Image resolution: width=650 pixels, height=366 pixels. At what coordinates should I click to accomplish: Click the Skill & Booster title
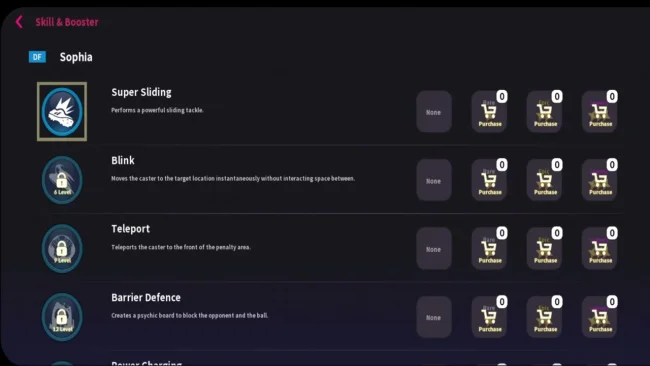(x=67, y=22)
